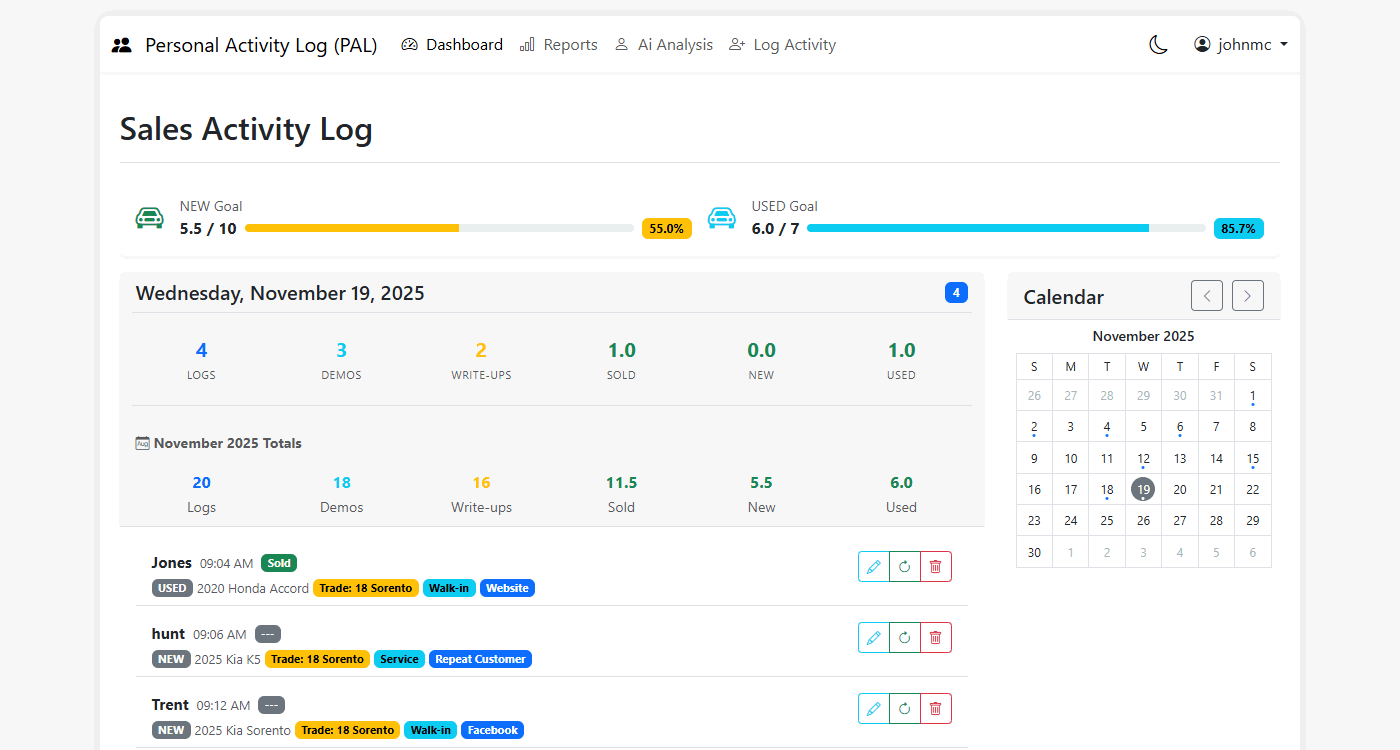The height and width of the screenshot is (750, 1400).
Task: Click the refresh icon on Trent's entry
Action: (904, 708)
